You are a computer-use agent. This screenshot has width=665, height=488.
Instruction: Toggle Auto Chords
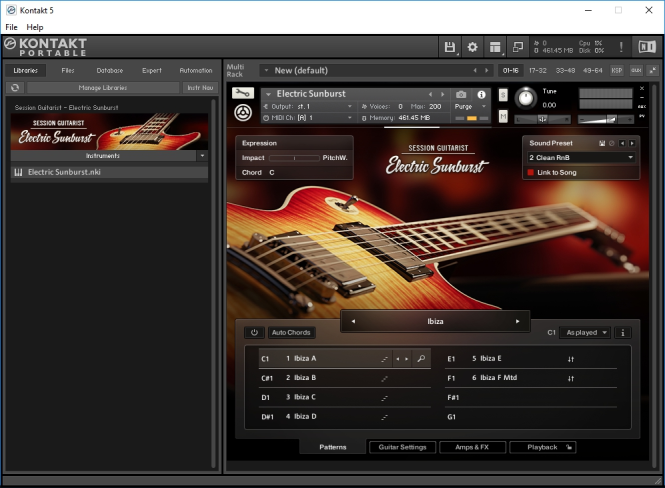click(291, 332)
